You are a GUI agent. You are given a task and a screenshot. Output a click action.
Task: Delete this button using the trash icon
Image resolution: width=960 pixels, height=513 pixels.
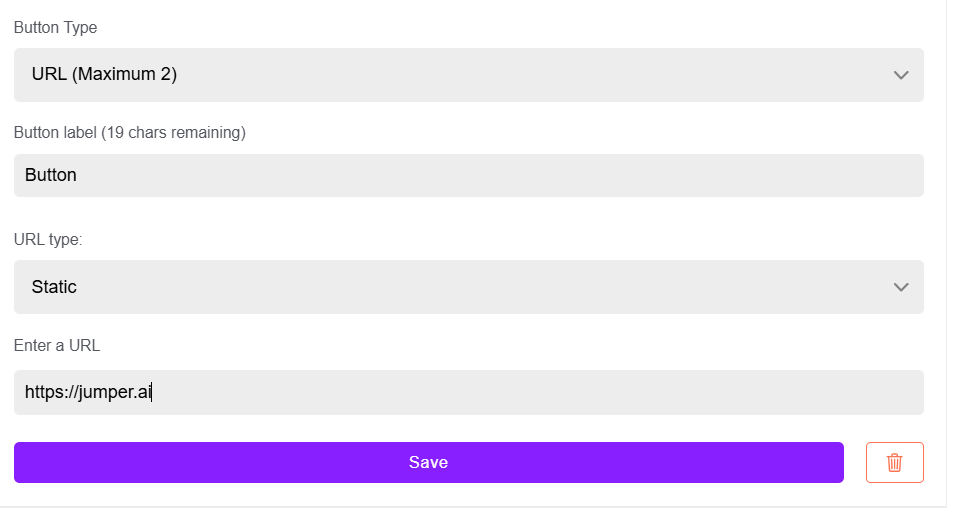point(894,462)
